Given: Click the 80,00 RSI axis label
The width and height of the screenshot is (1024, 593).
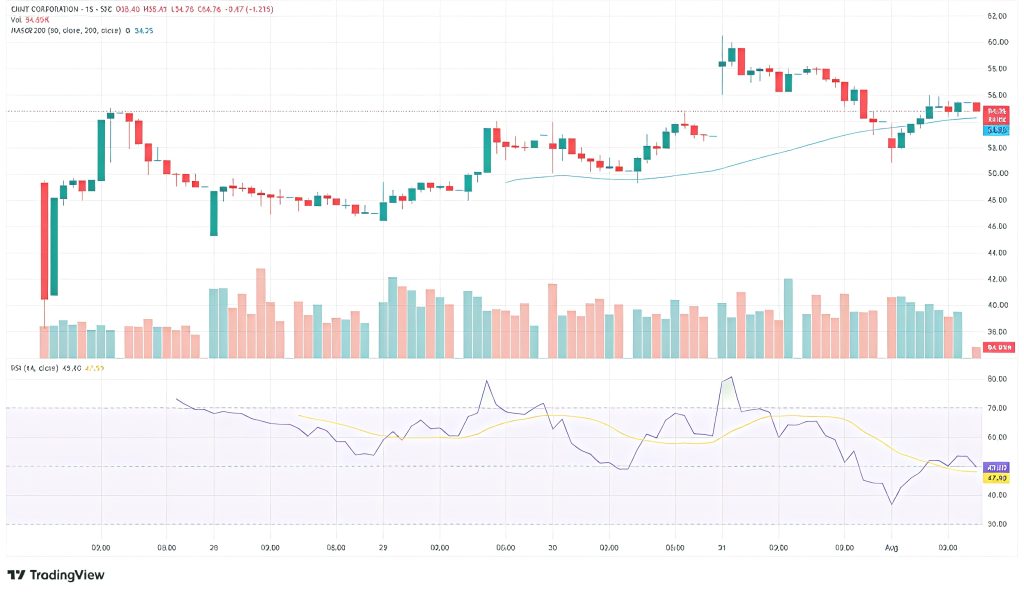Looking at the screenshot, I should click(x=997, y=379).
